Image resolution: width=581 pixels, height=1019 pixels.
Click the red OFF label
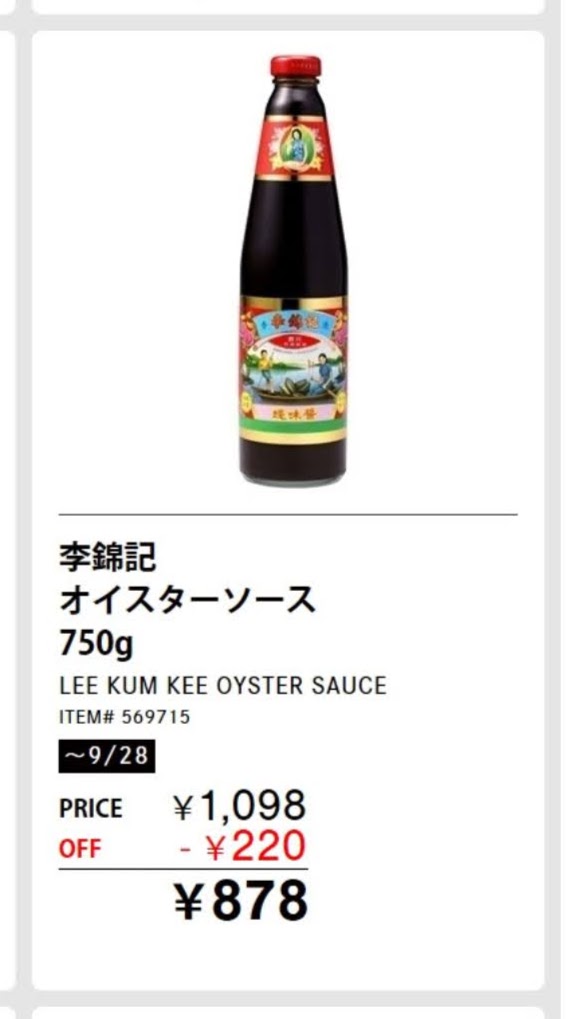[81, 849]
